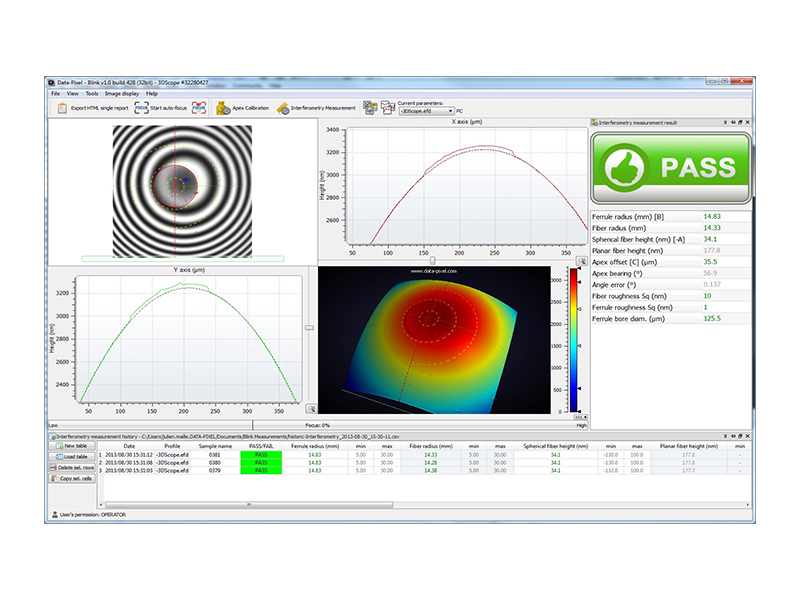Open the File menu
Screen dimensions: 800x600
click(x=56, y=94)
